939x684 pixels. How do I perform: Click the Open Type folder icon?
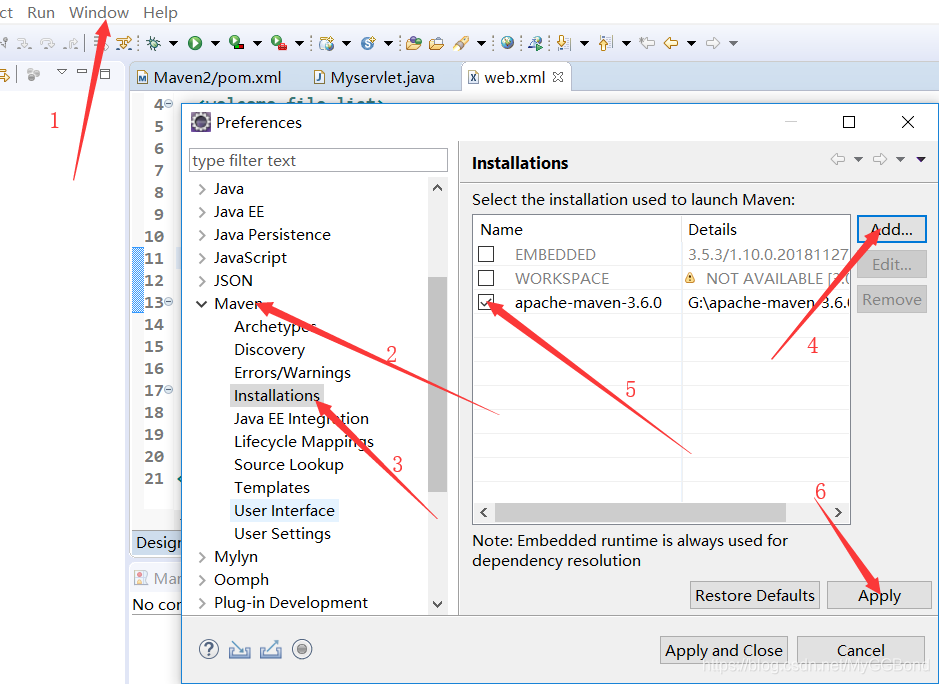[414, 43]
